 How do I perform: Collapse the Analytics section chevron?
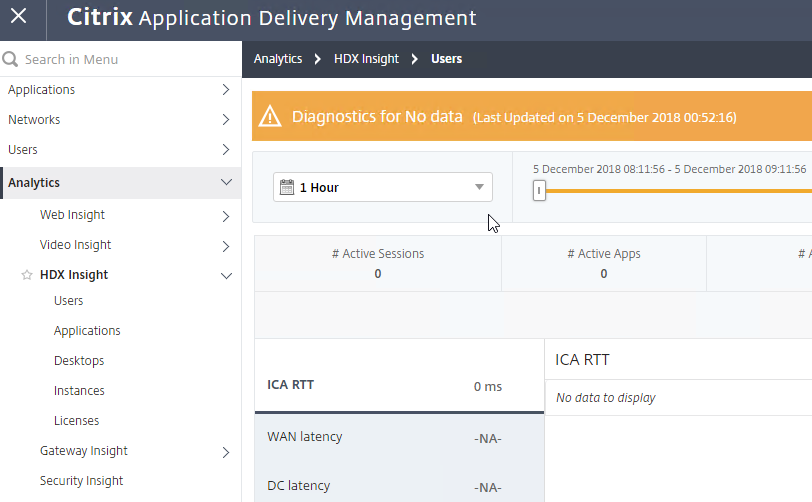pos(226,182)
